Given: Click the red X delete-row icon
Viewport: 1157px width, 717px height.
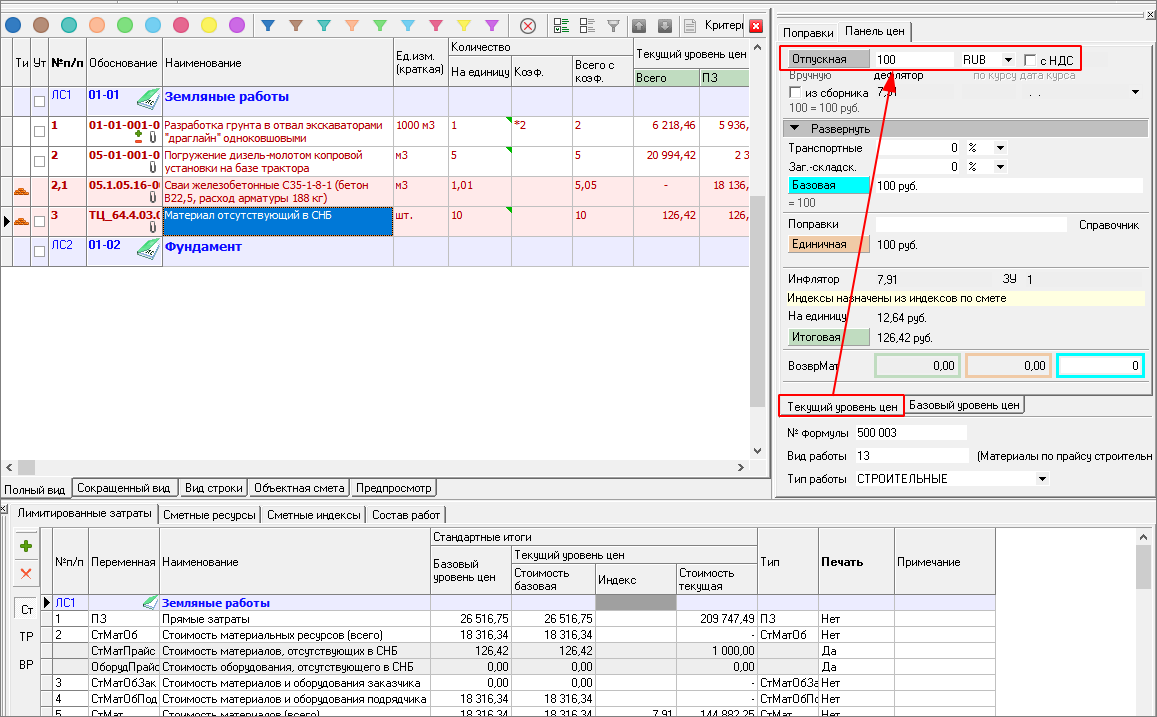Looking at the screenshot, I should [x=26, y=574].
